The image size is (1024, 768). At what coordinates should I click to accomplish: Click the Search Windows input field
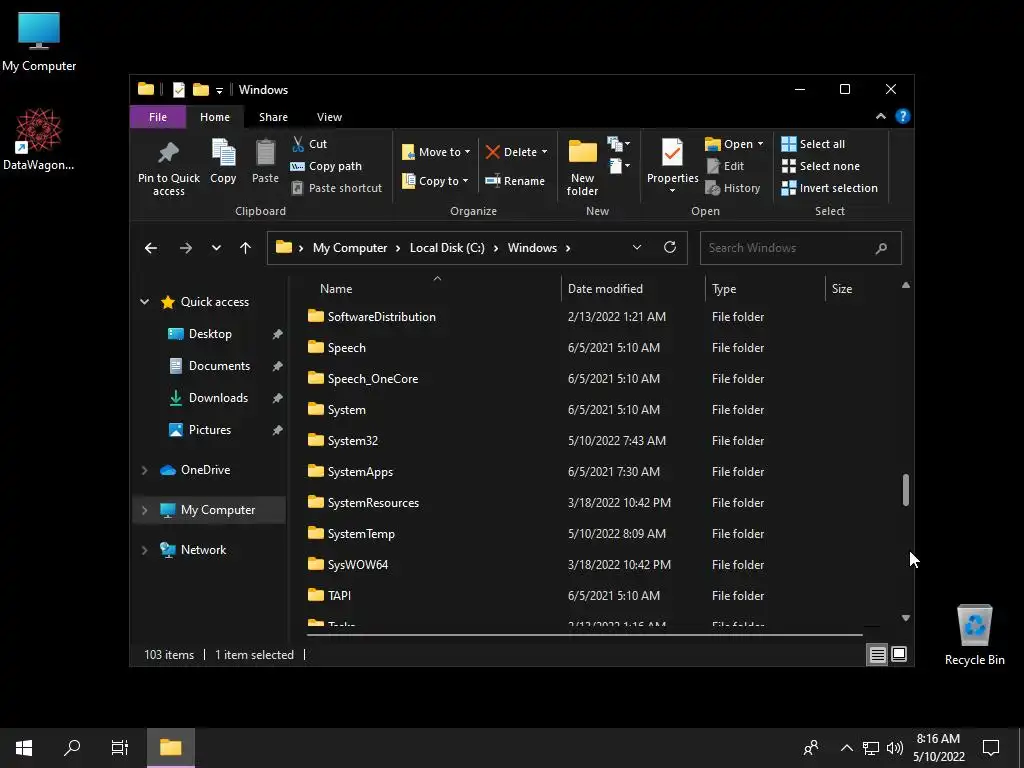pos(801,248)
